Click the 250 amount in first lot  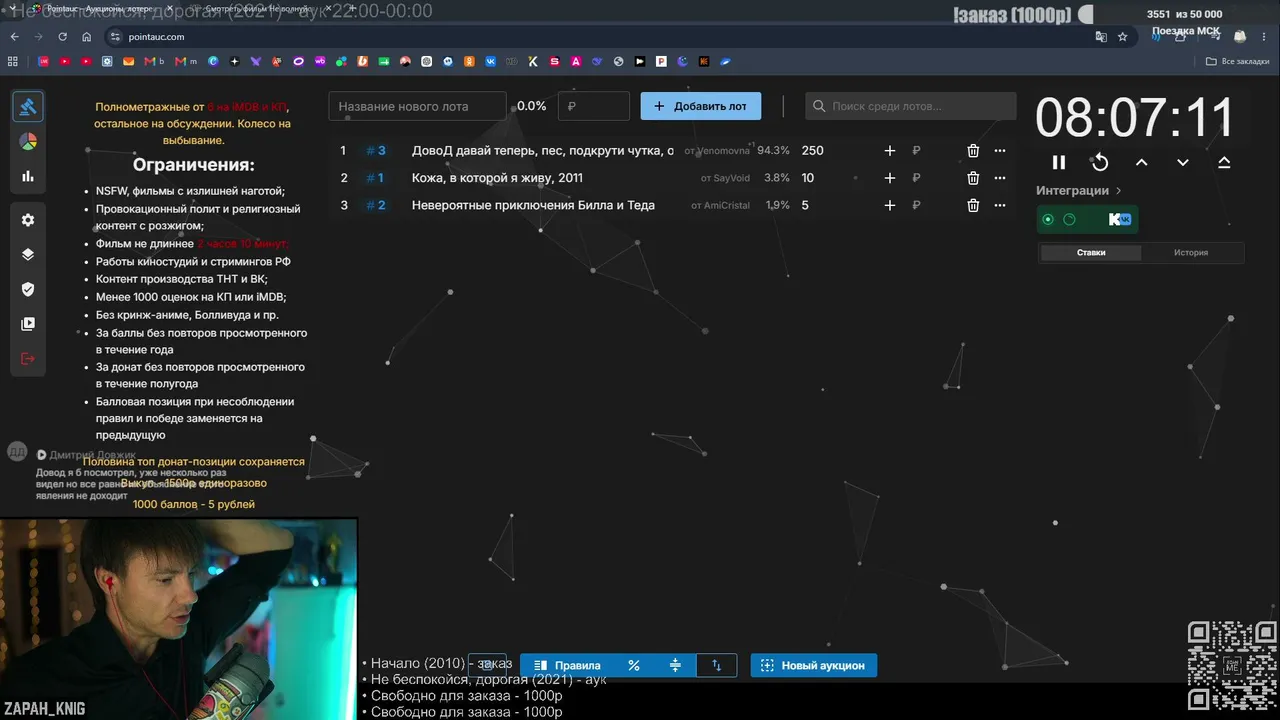[813, 151]
